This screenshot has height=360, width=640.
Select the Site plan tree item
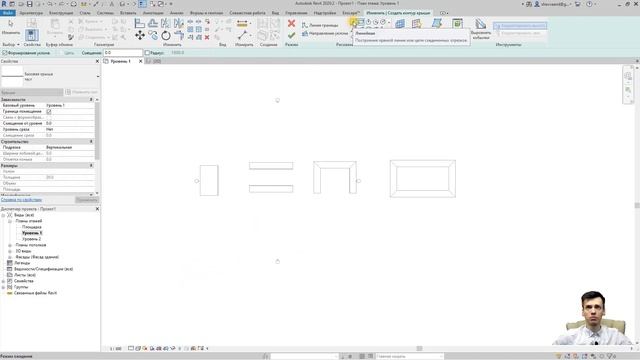(x=31, y=227)
